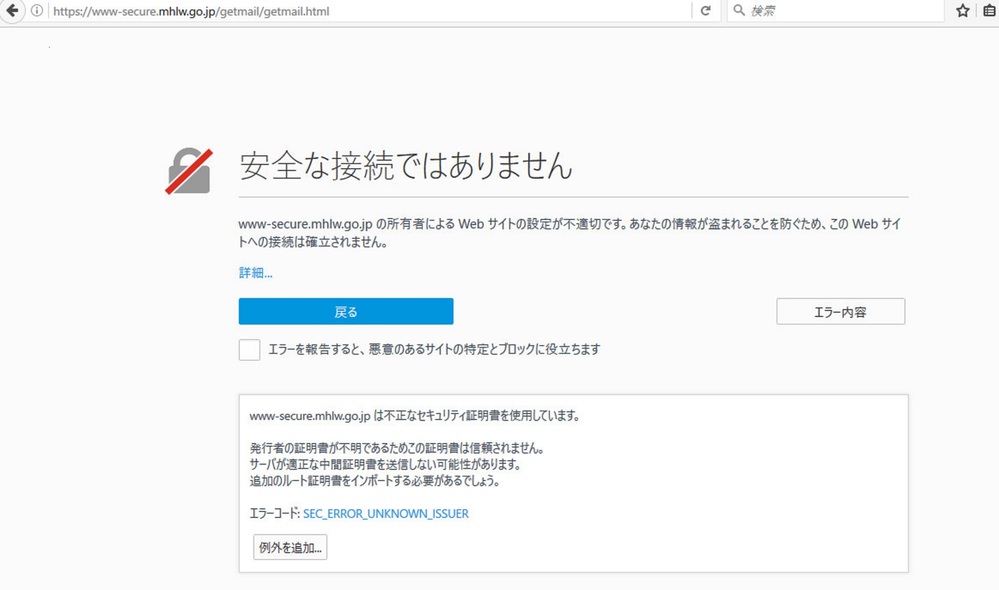Open the site information icon in address bar

pos(37,11)
